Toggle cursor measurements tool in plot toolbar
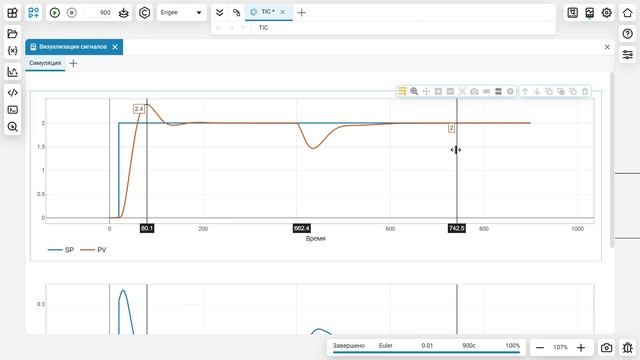The image size is (640, 360). coord(402,91)
